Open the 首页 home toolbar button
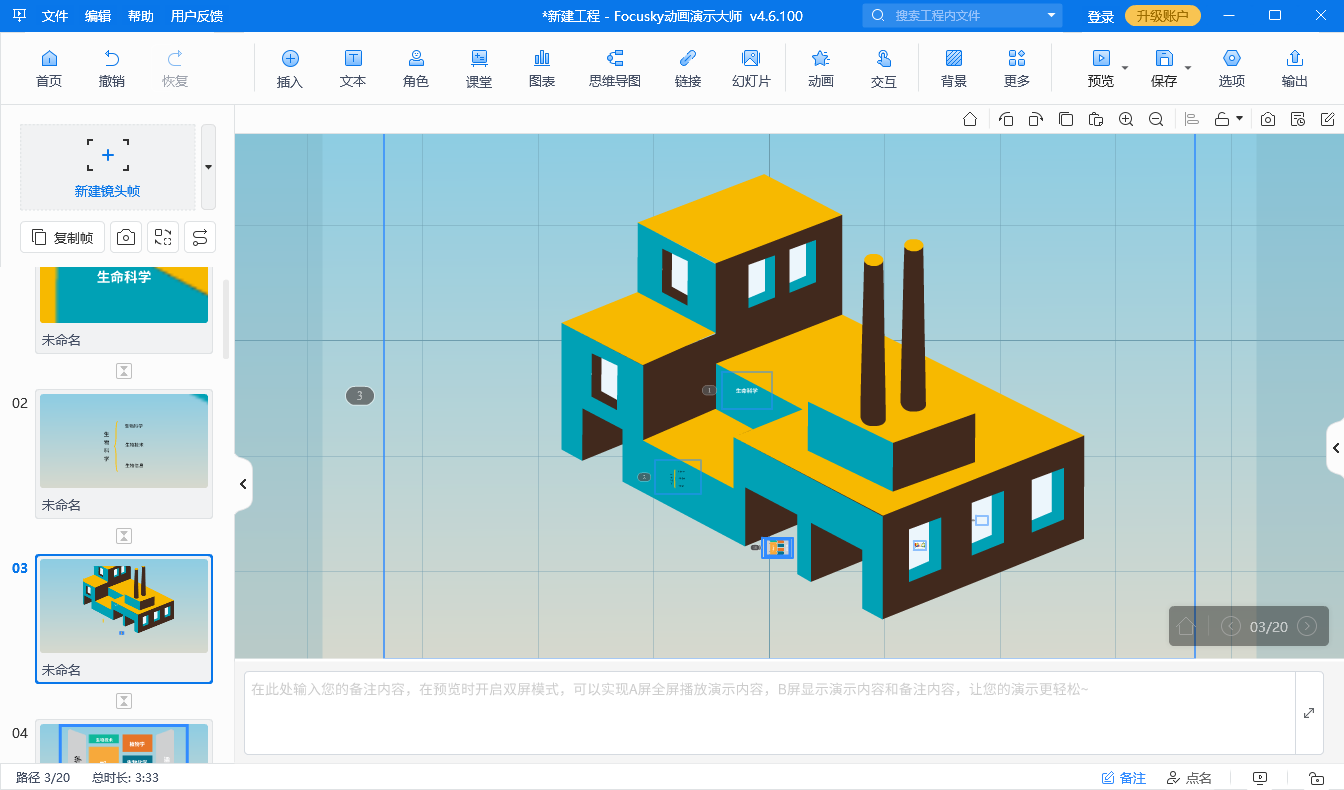This screenshot has width=1344, height=790. tap(48, 68)
